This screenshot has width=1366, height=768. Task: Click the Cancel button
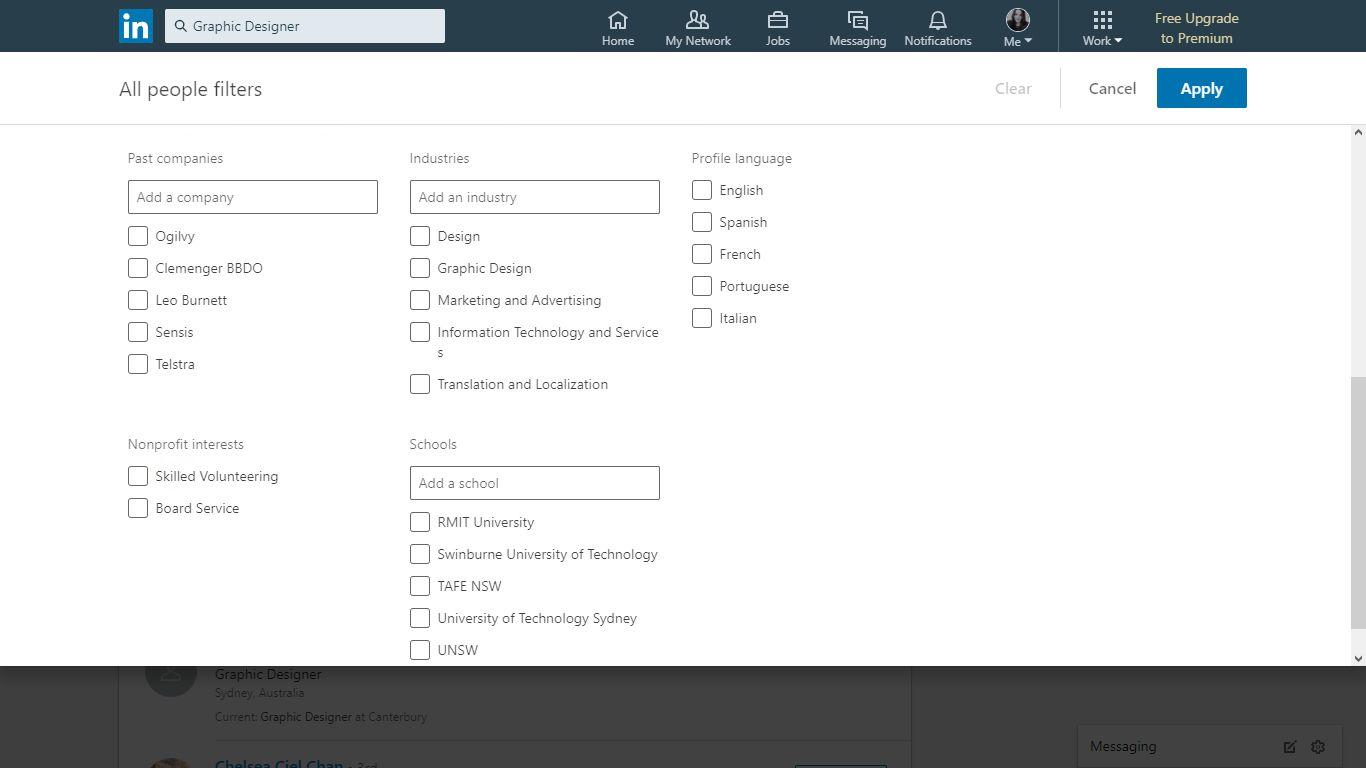1112,88
